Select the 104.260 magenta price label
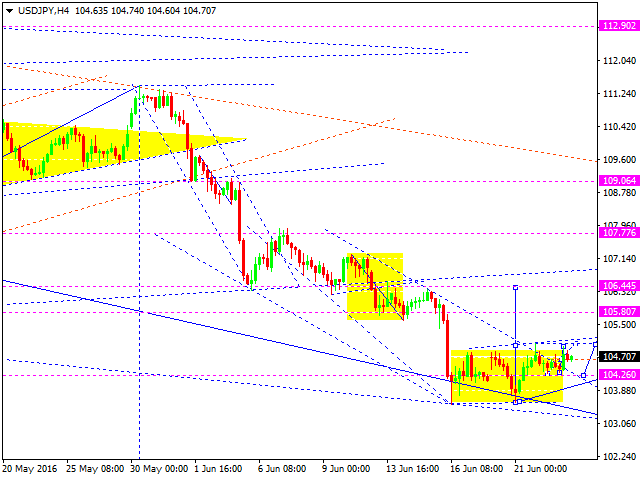Image resolution: width=640 pixels, height=480 pixels. (x=619, y=375)
